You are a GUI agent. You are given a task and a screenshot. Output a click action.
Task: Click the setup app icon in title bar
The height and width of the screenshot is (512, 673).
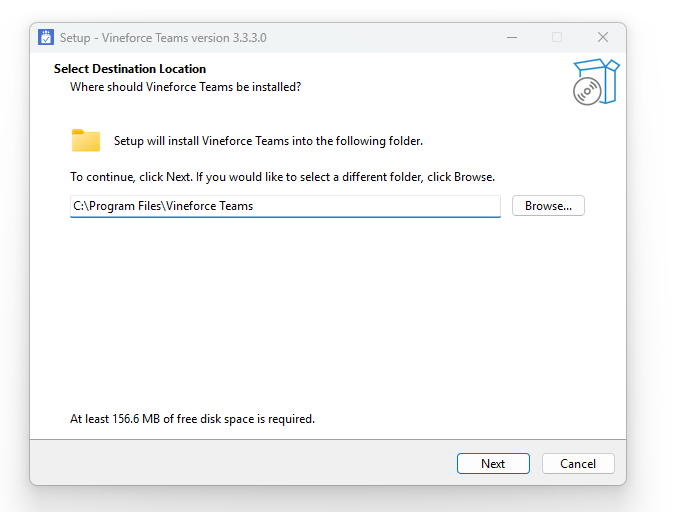45,37
